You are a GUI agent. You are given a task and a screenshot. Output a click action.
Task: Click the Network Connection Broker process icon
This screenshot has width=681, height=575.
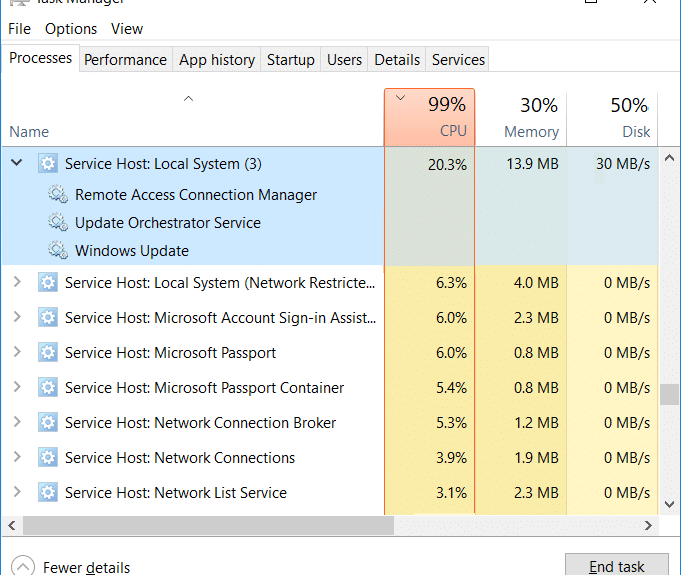click(48, 423)
